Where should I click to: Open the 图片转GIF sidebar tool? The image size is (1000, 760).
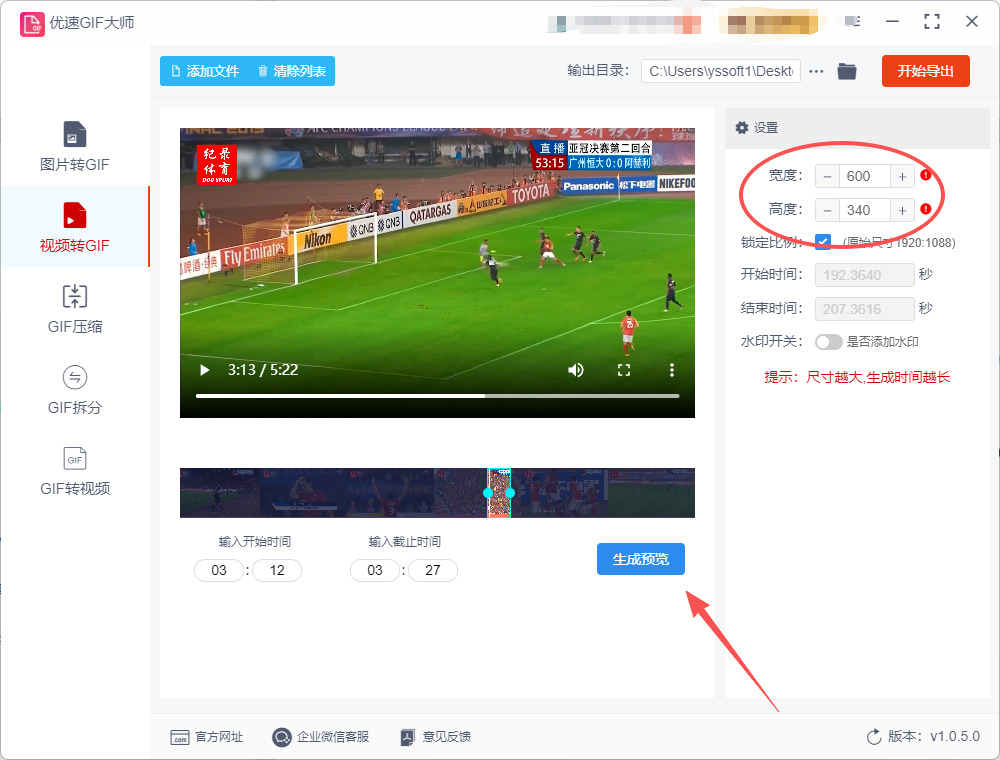[x=75, y=147]
